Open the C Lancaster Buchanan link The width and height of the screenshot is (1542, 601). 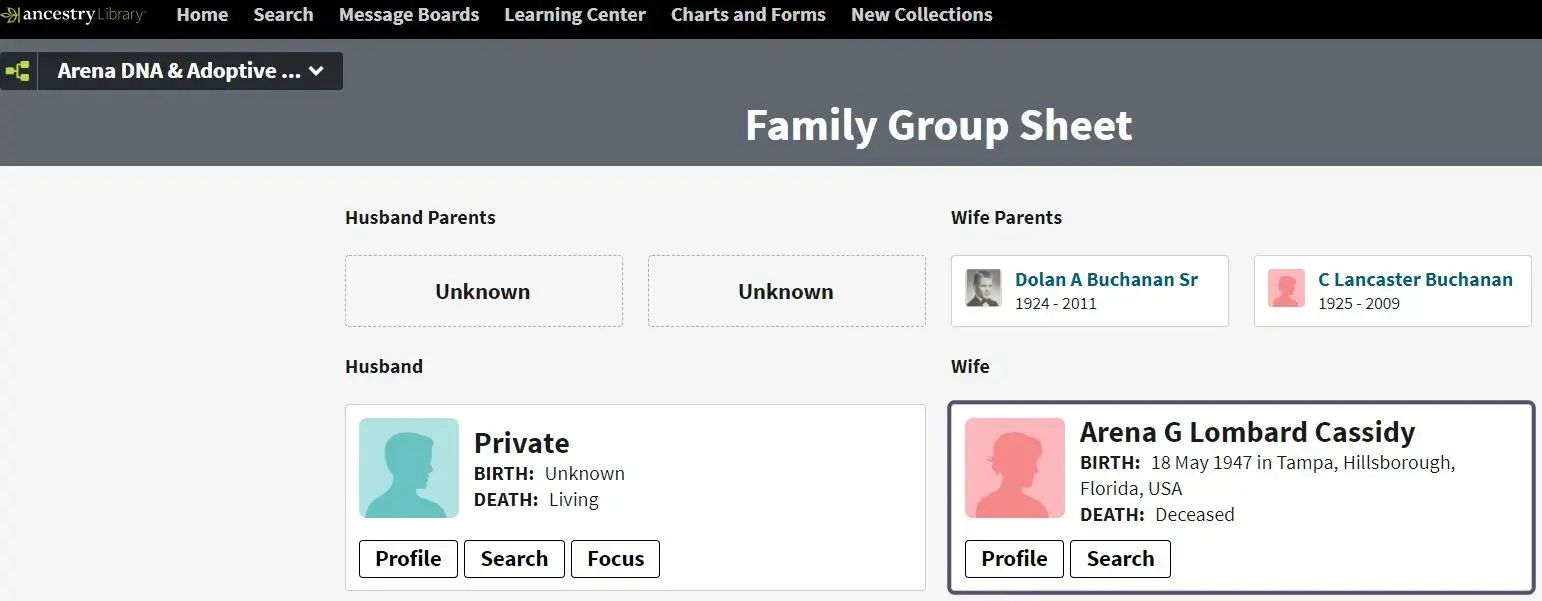(1415, 280)
